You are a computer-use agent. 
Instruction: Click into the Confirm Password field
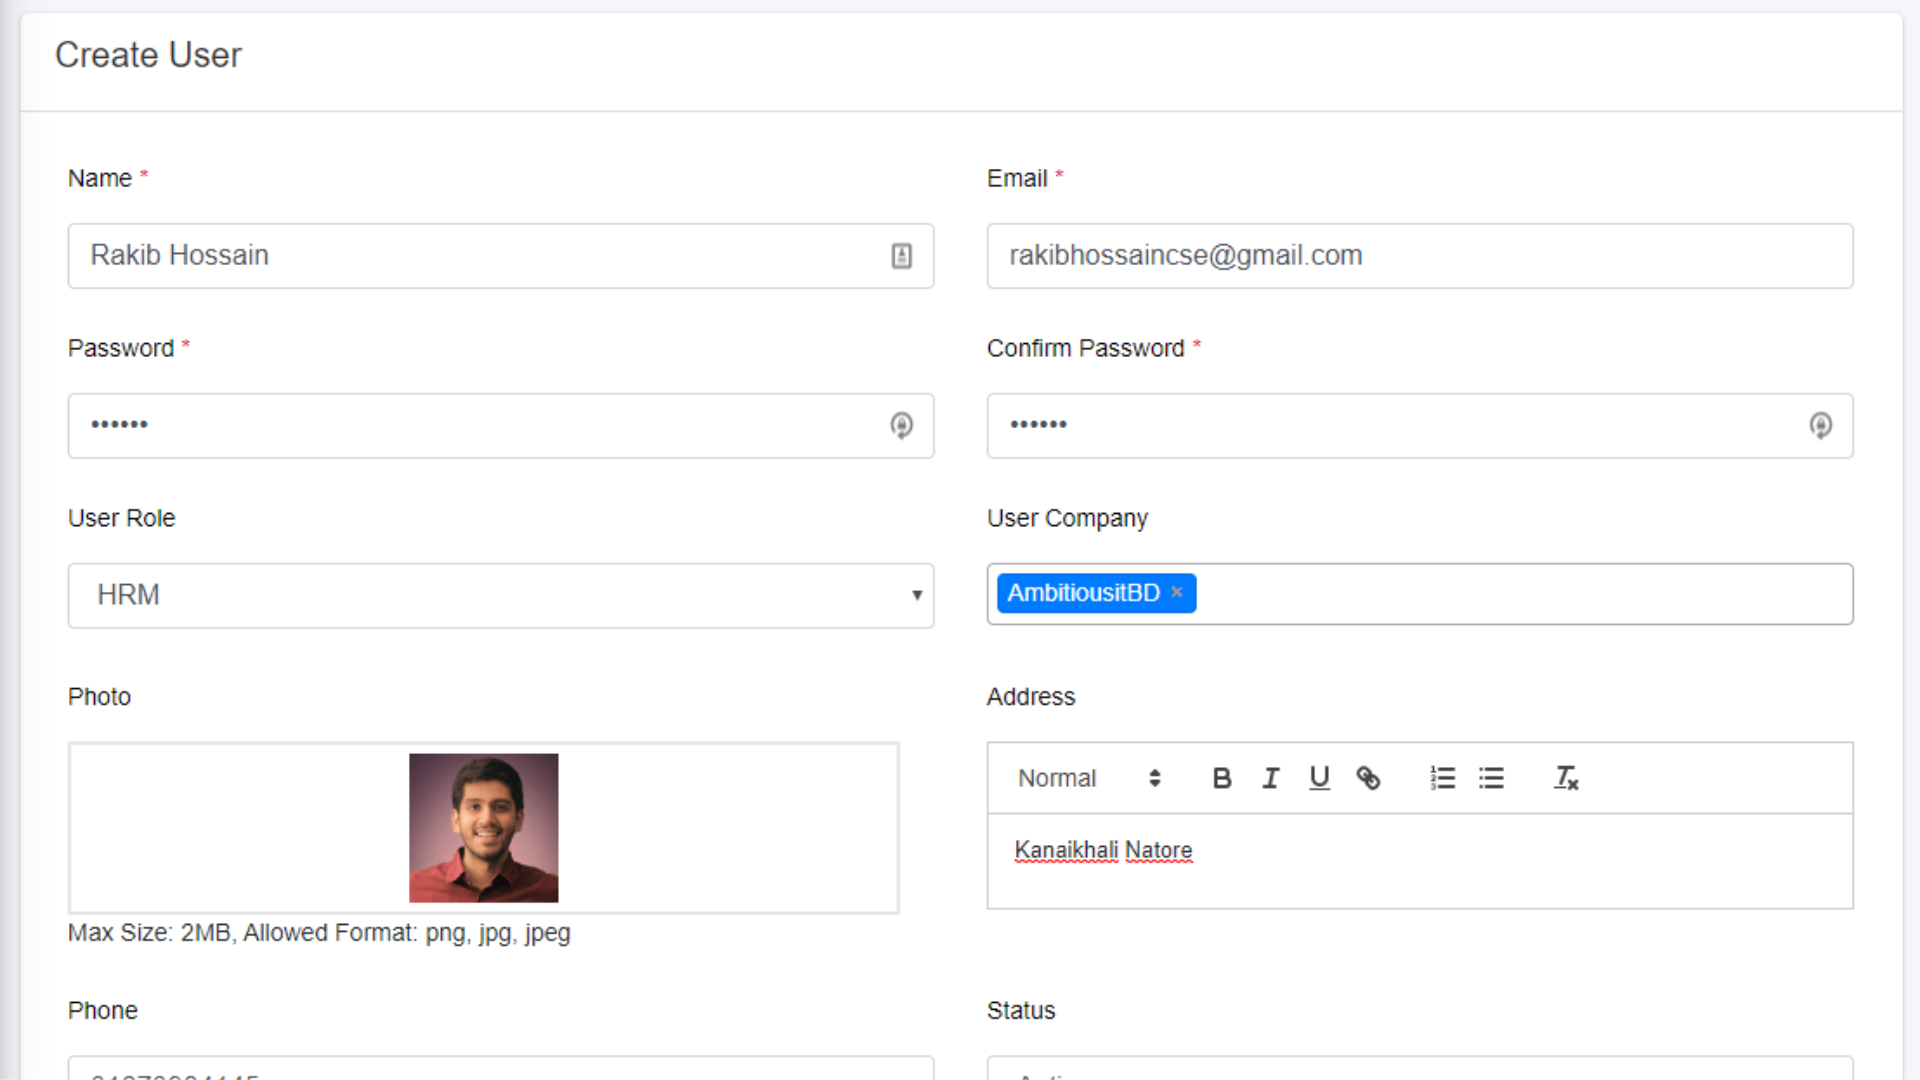(x=1400, y=426)
